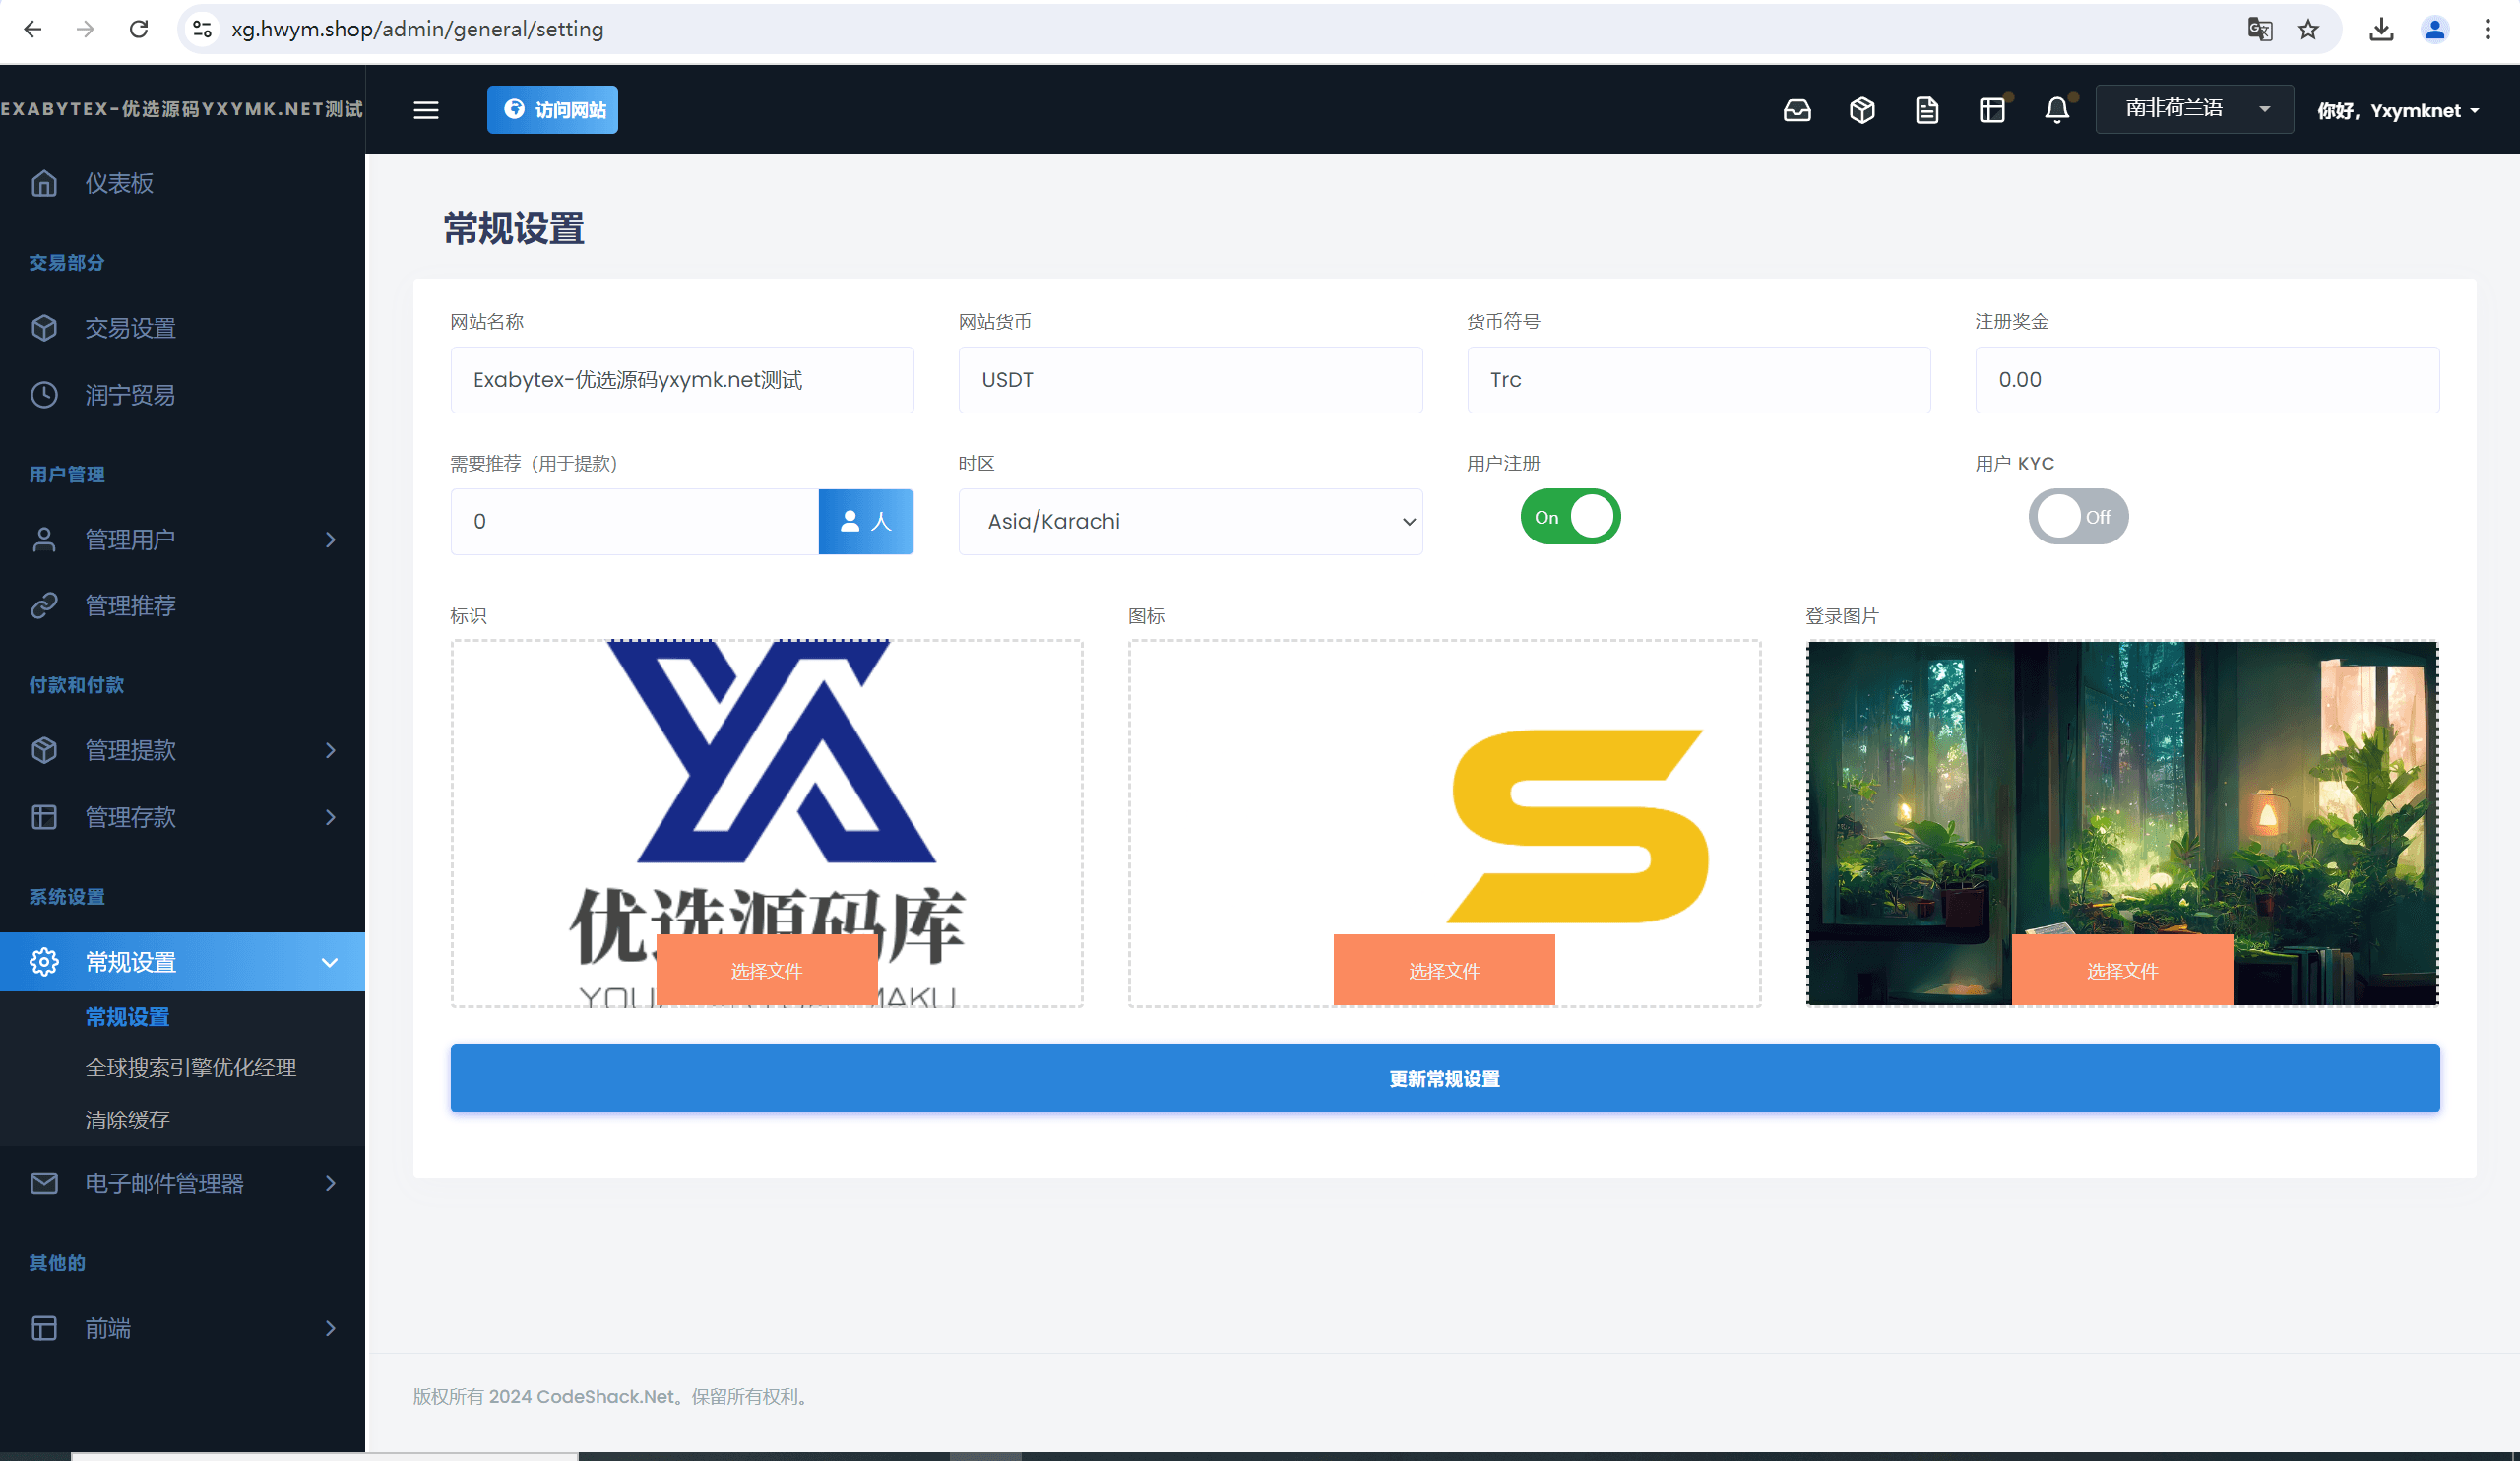Open the 南非荷兰语 language dropdown
This screenshot has height=1461, width=2520.
point(2194,109)
